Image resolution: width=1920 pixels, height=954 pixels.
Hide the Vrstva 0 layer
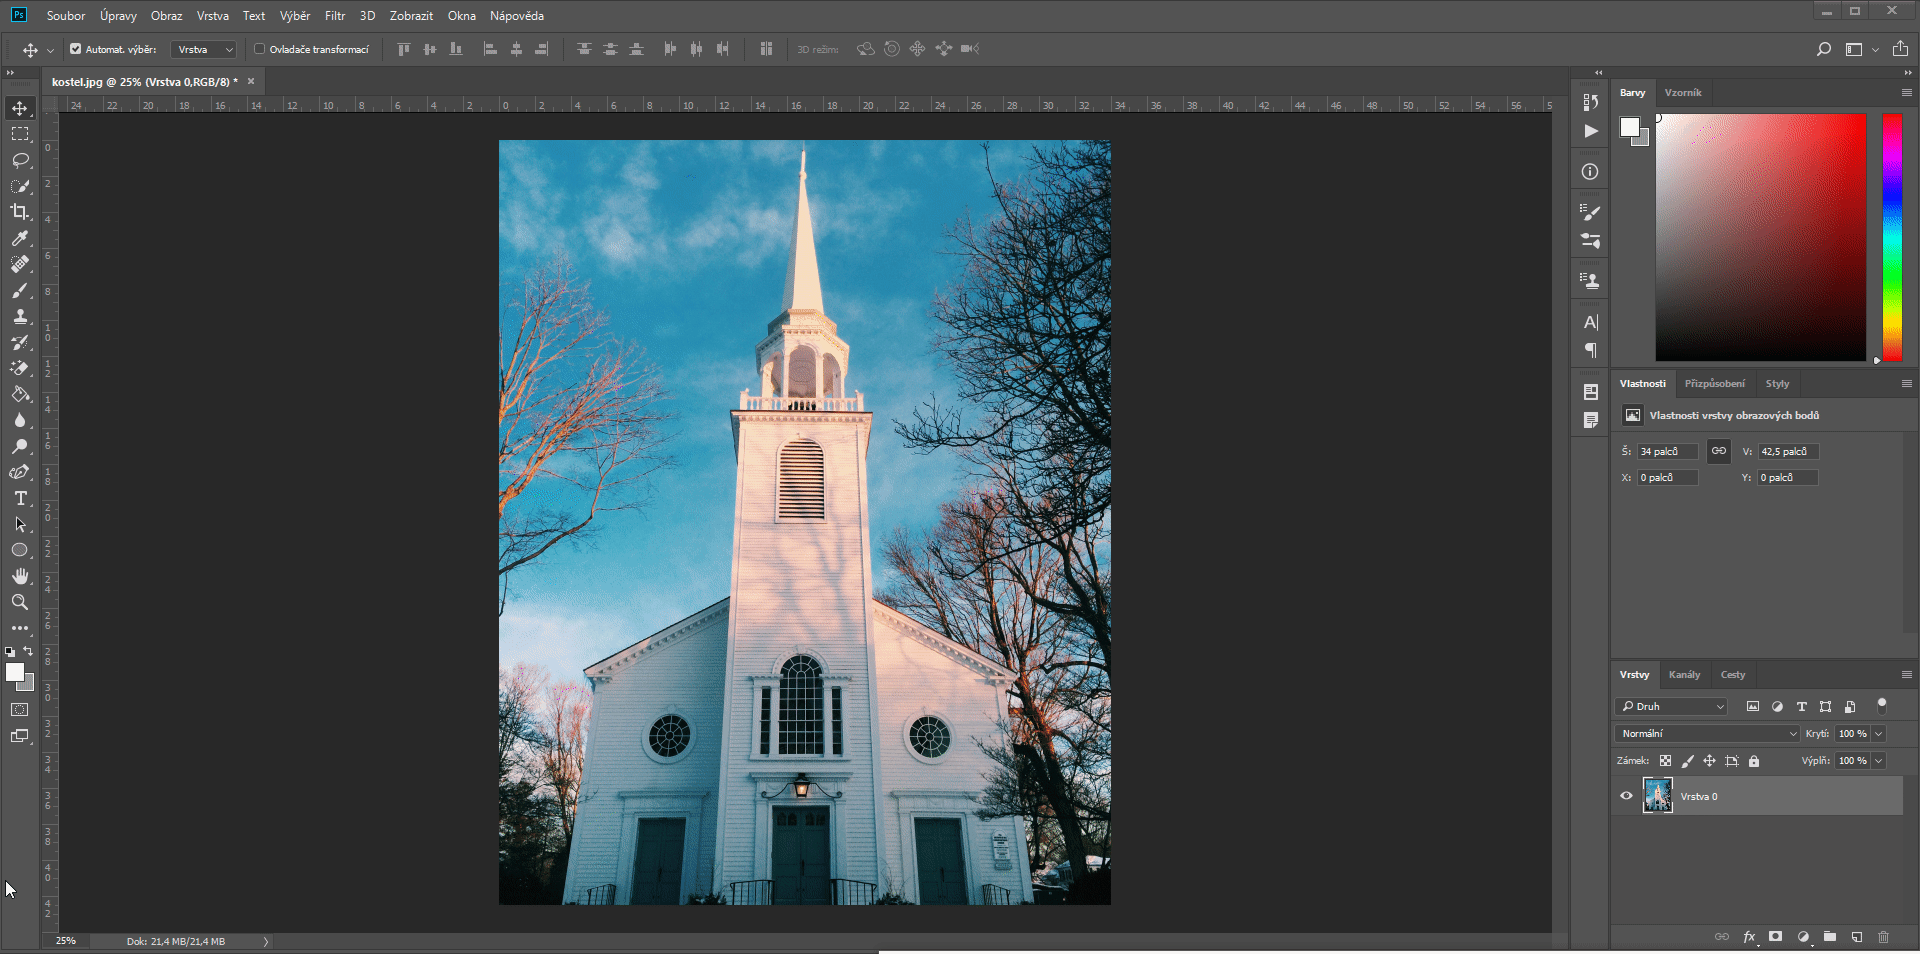pos(1626,796)
